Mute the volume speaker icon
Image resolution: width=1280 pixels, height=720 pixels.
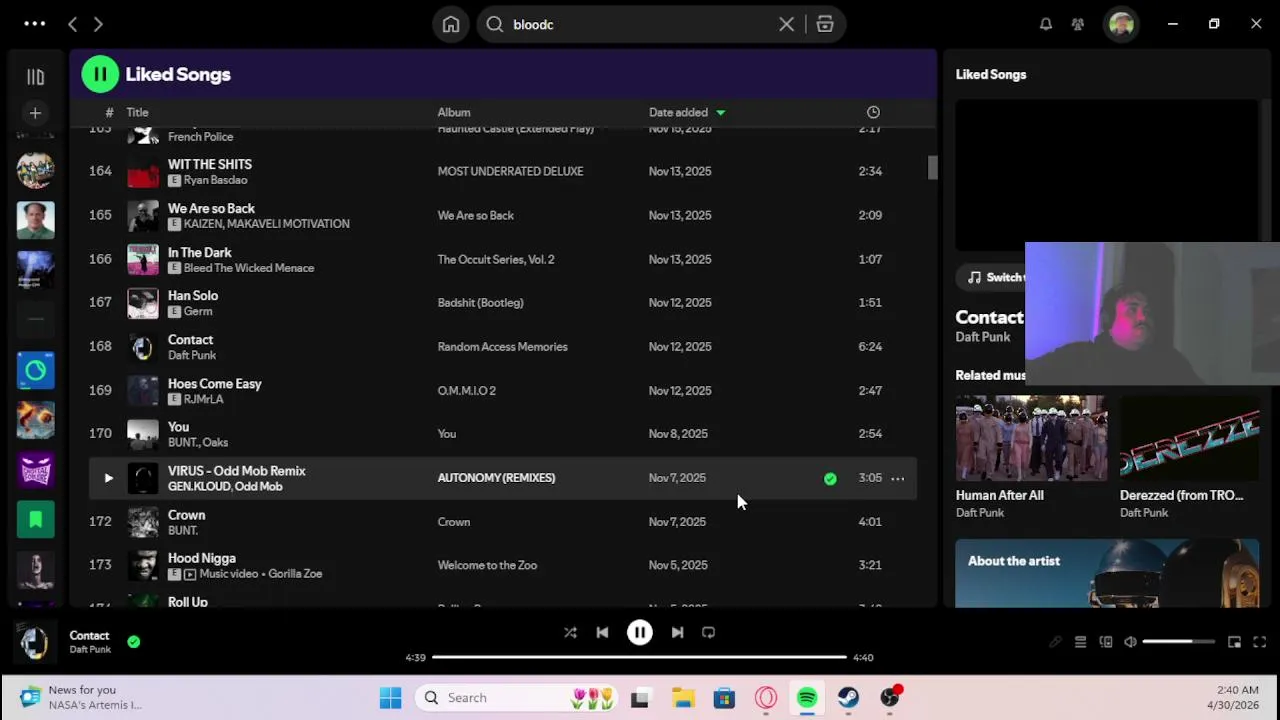[x=1130, y=642]
